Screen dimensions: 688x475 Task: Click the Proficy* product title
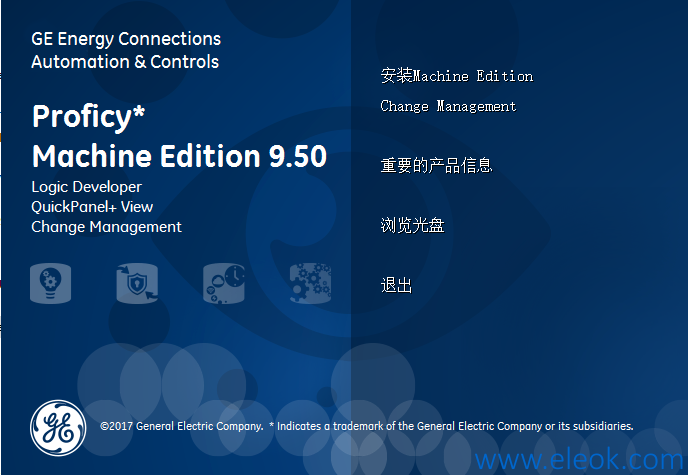[88, 118]
